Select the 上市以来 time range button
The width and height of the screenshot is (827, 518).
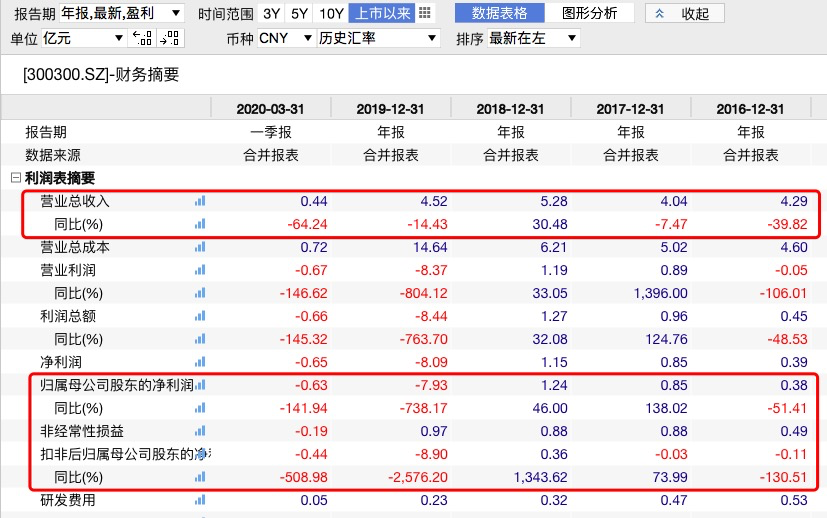(381, 13)
